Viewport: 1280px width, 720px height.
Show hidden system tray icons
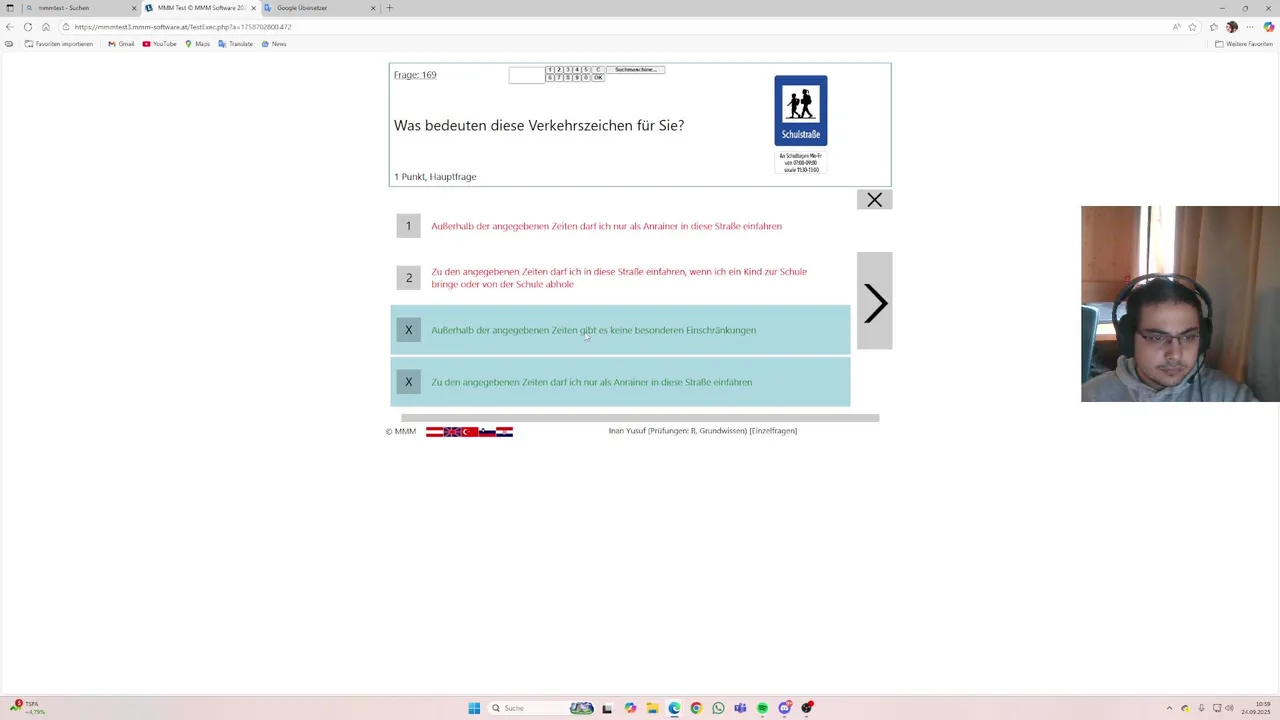[1169, 708]
